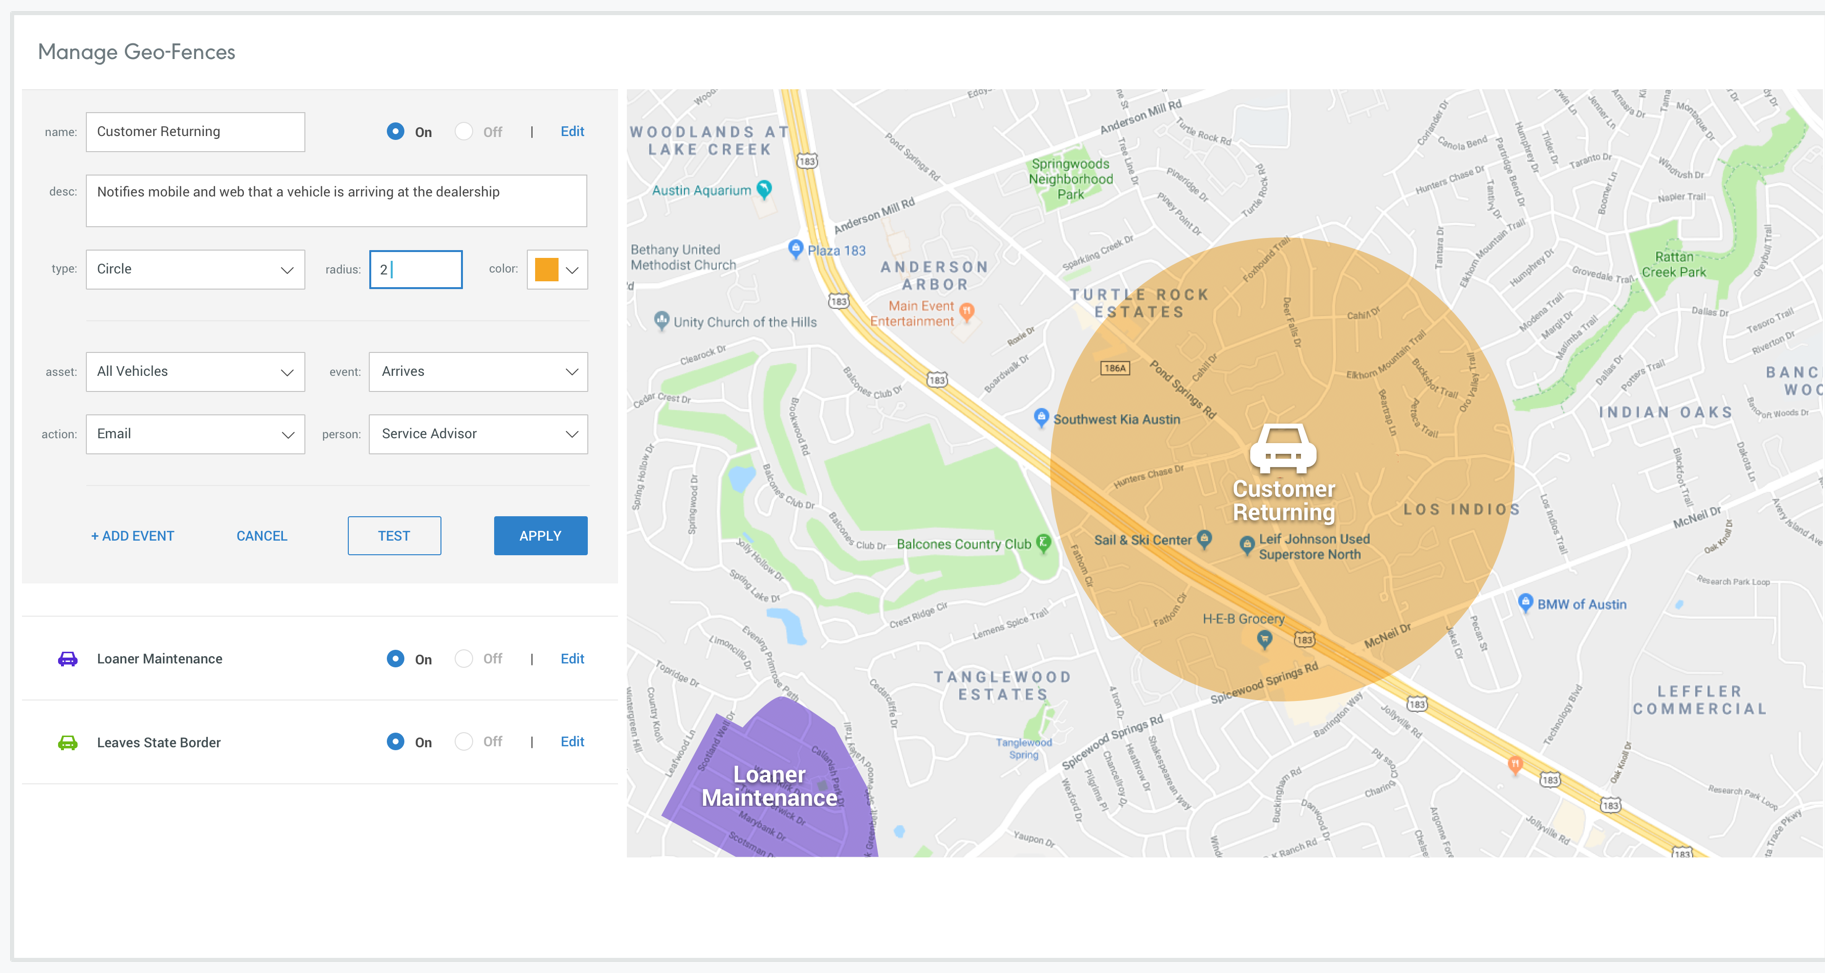The height and width of the screenshot is (973, 1825).
Task: Click into the radius input field
Action: point(416,270)
